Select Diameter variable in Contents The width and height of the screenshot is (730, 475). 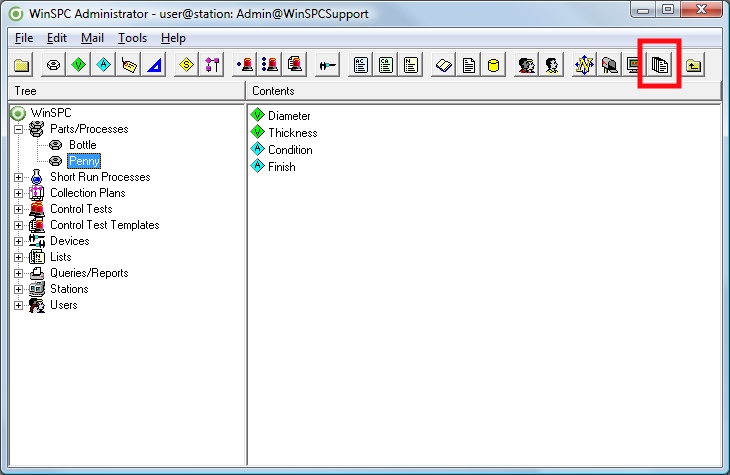pos(289,115)
